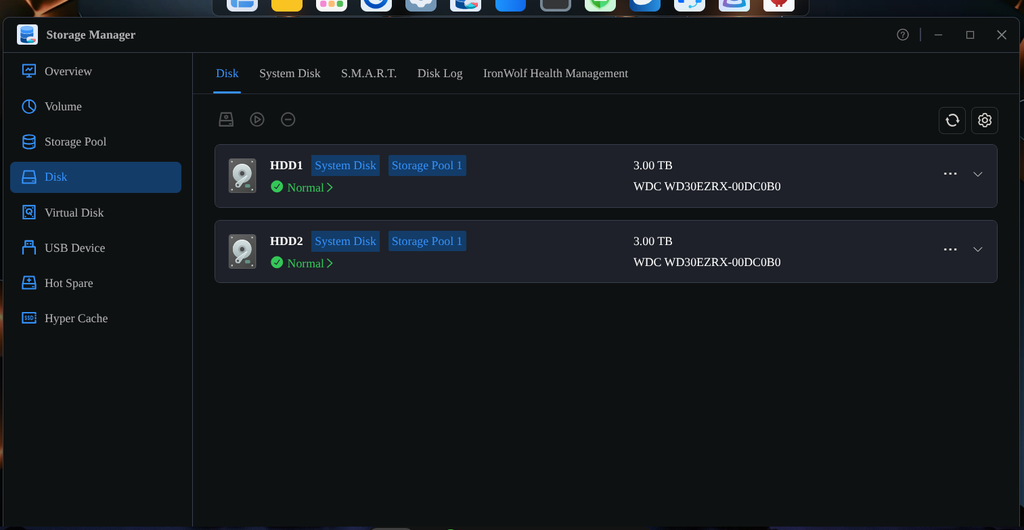This screenshot has height=530, width=1024.
Task: Open disk settings gear button
Action: pyautogui.click(x=985, y=120)
